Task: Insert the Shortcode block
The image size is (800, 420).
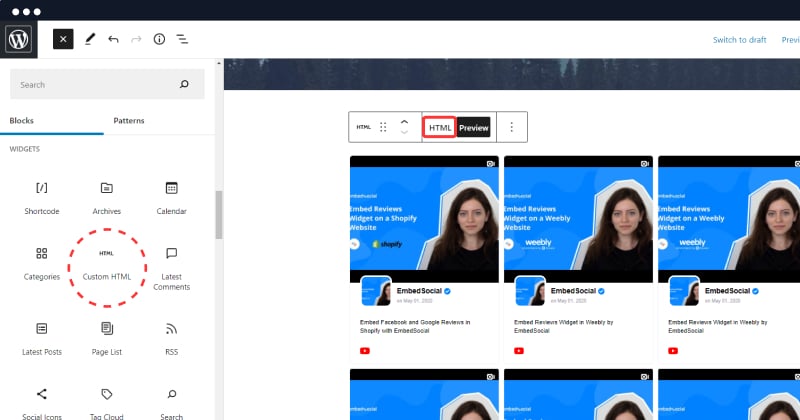Action: point(42,199)
